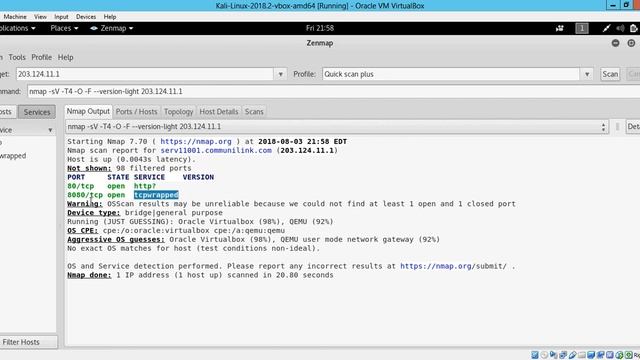640x360 pixels.
Task: Open the VirtualBox Devices menu
Action: click(86, 17)
